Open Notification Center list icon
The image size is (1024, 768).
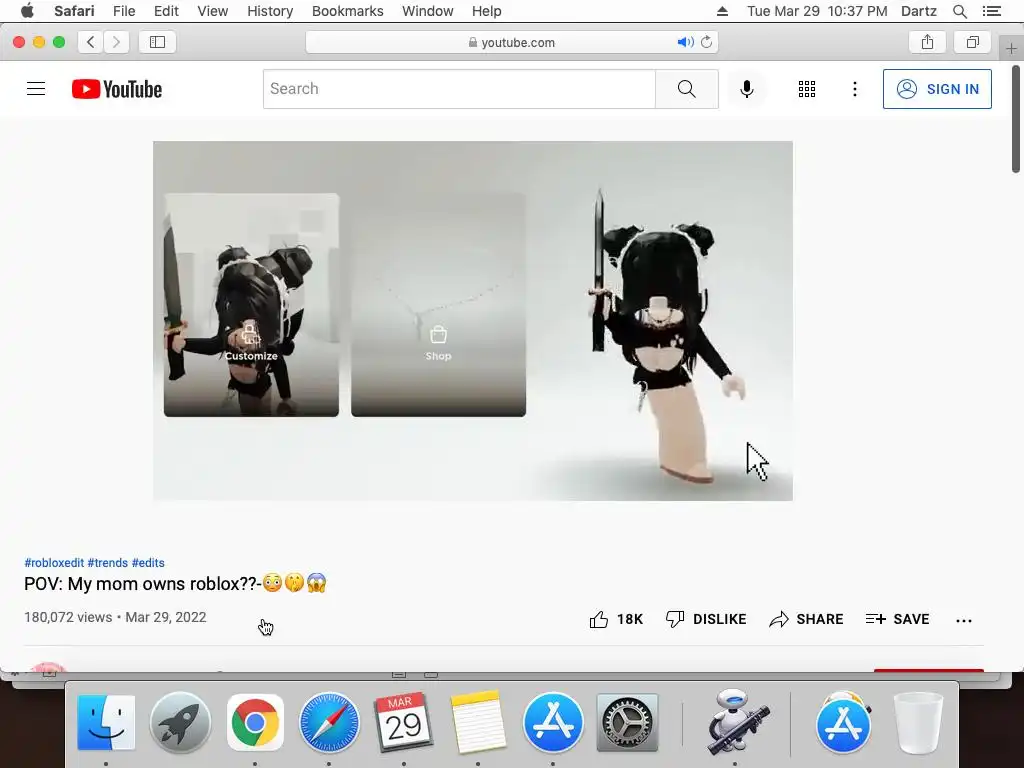click(992, 11)
